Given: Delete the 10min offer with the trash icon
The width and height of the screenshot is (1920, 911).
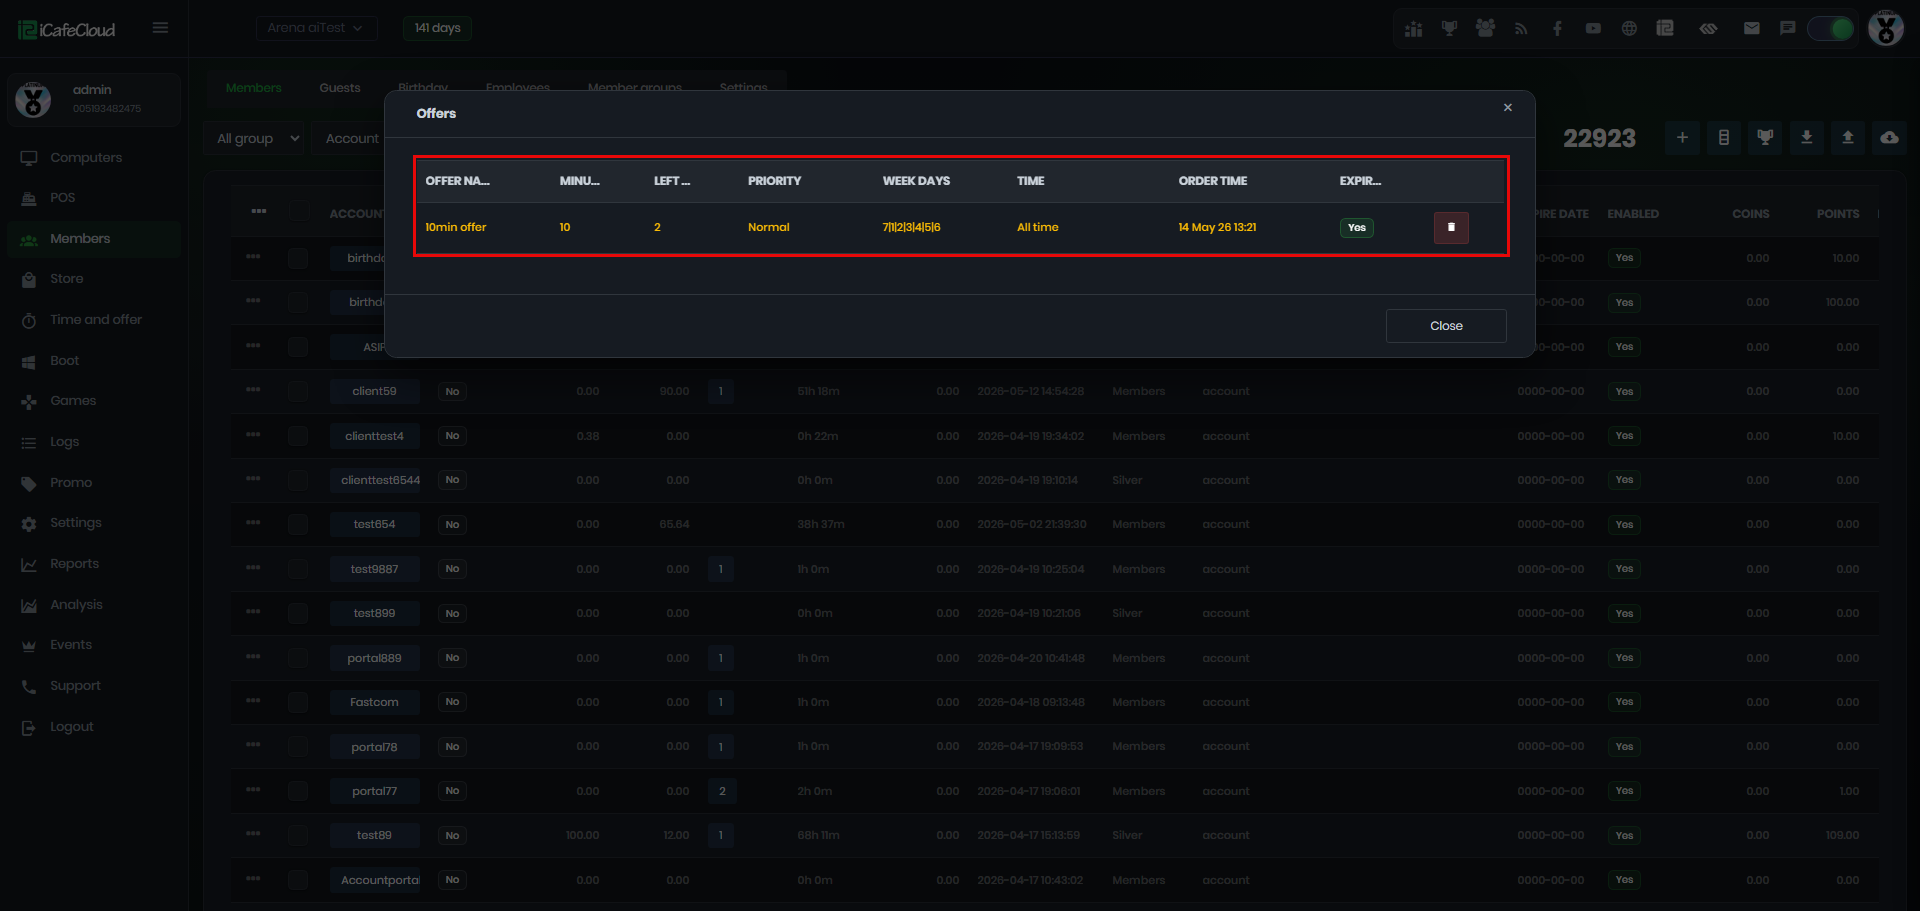Looking at the screenshot, I should pyautogui.click(x=1451, y=228).
